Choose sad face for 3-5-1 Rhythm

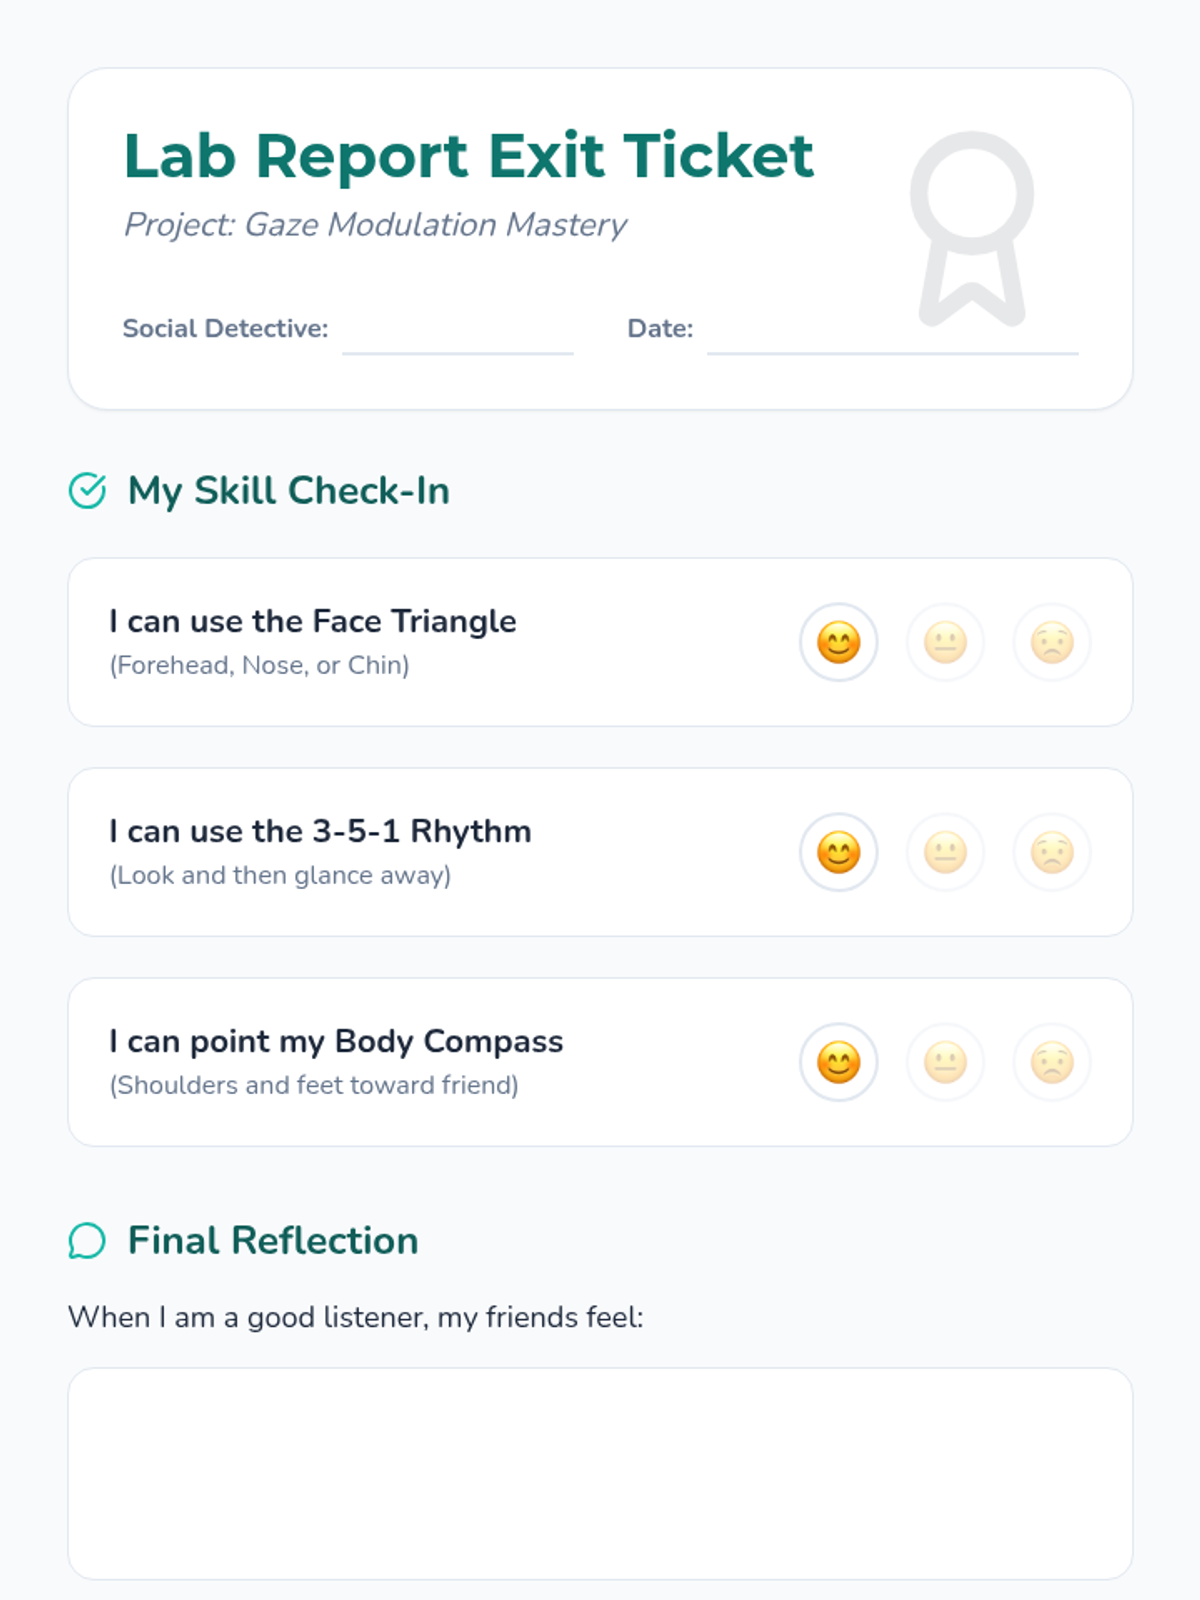1052,852
